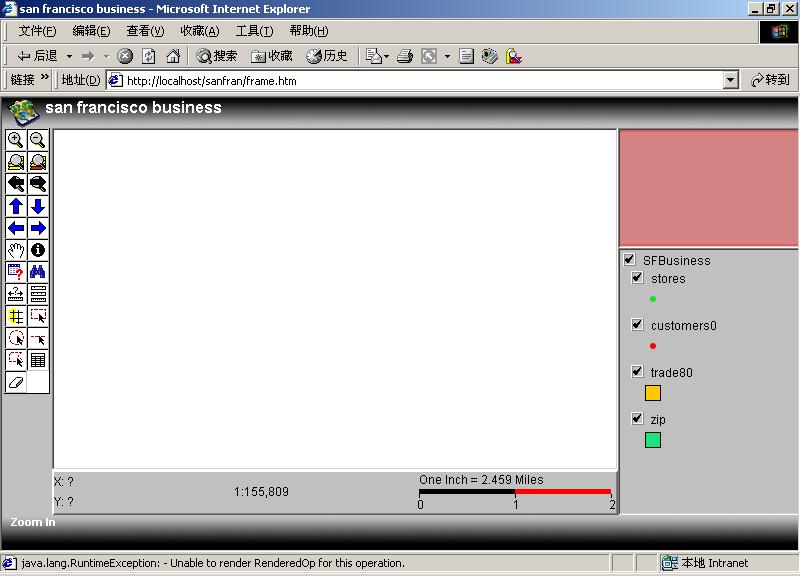800x576 pixels.
Task: Click the pink overview map panel
Action: point(708,188)
